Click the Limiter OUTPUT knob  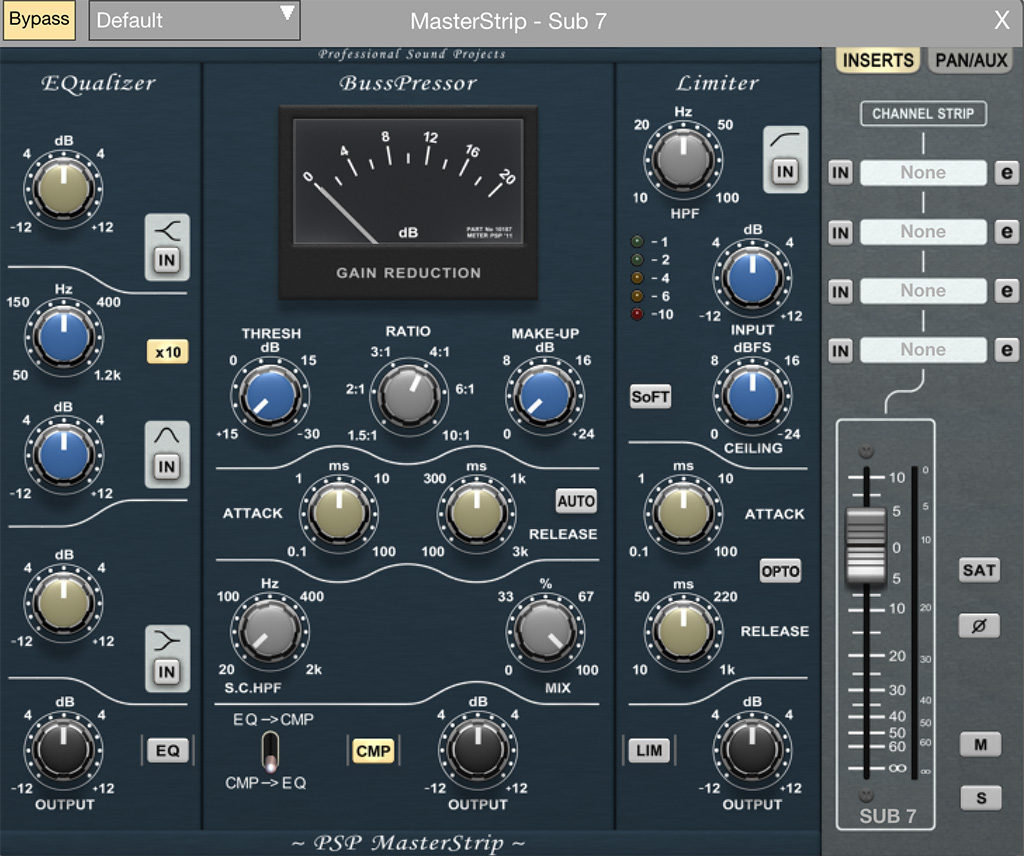752,751
